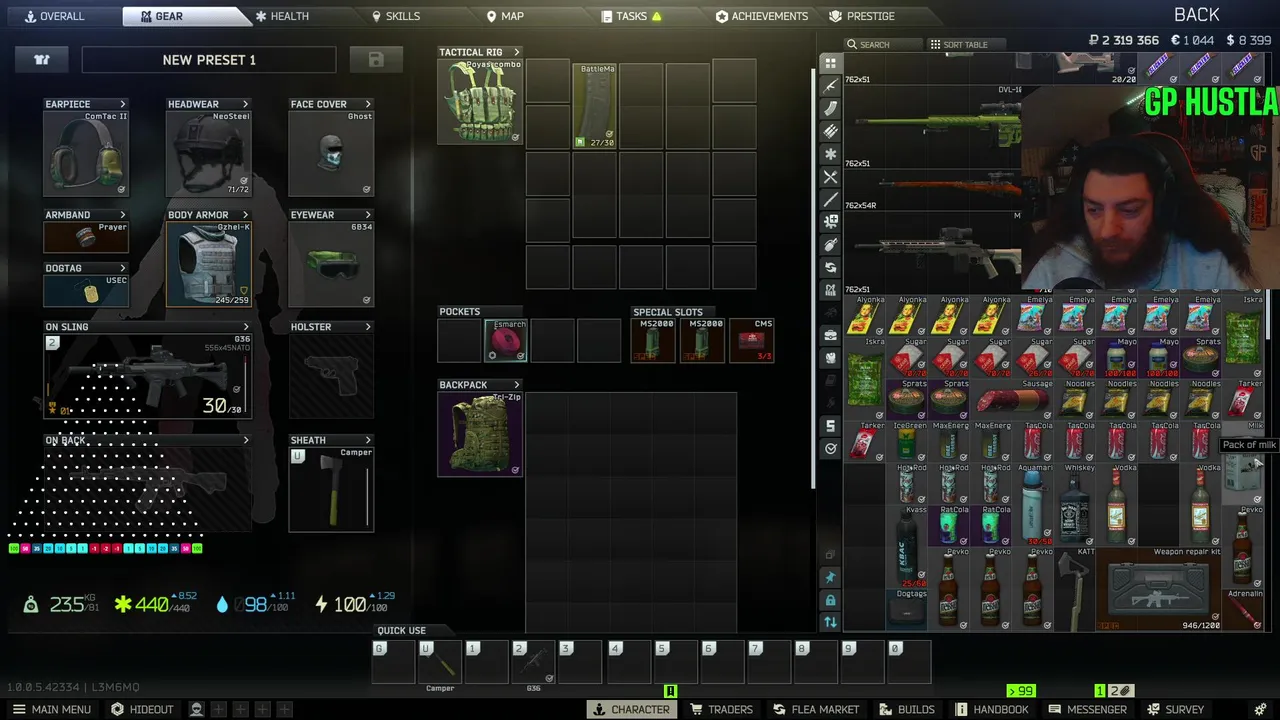Open the Traders screen
Viewport: 1280px width, 720px height.
[x=721, y=709]
